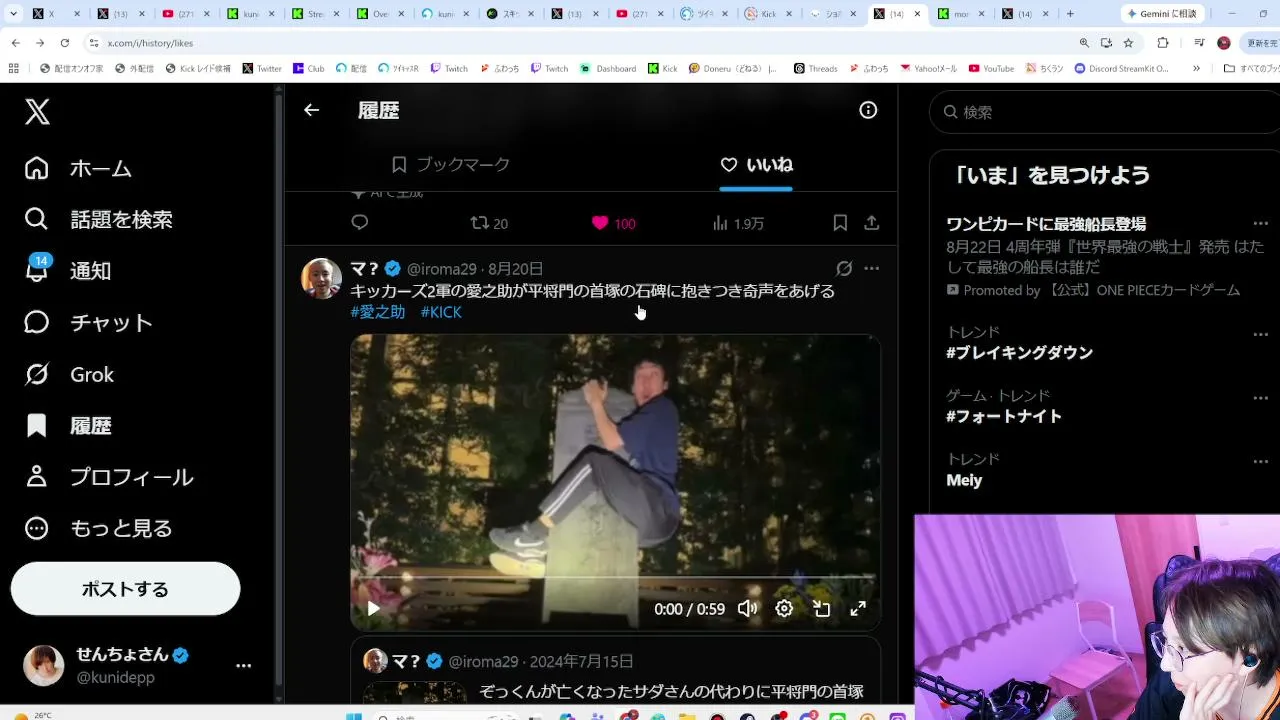This screenshot has height=720, width=1280.
Task: Open the #フォートナイト trend
Action: point(1004,416)
